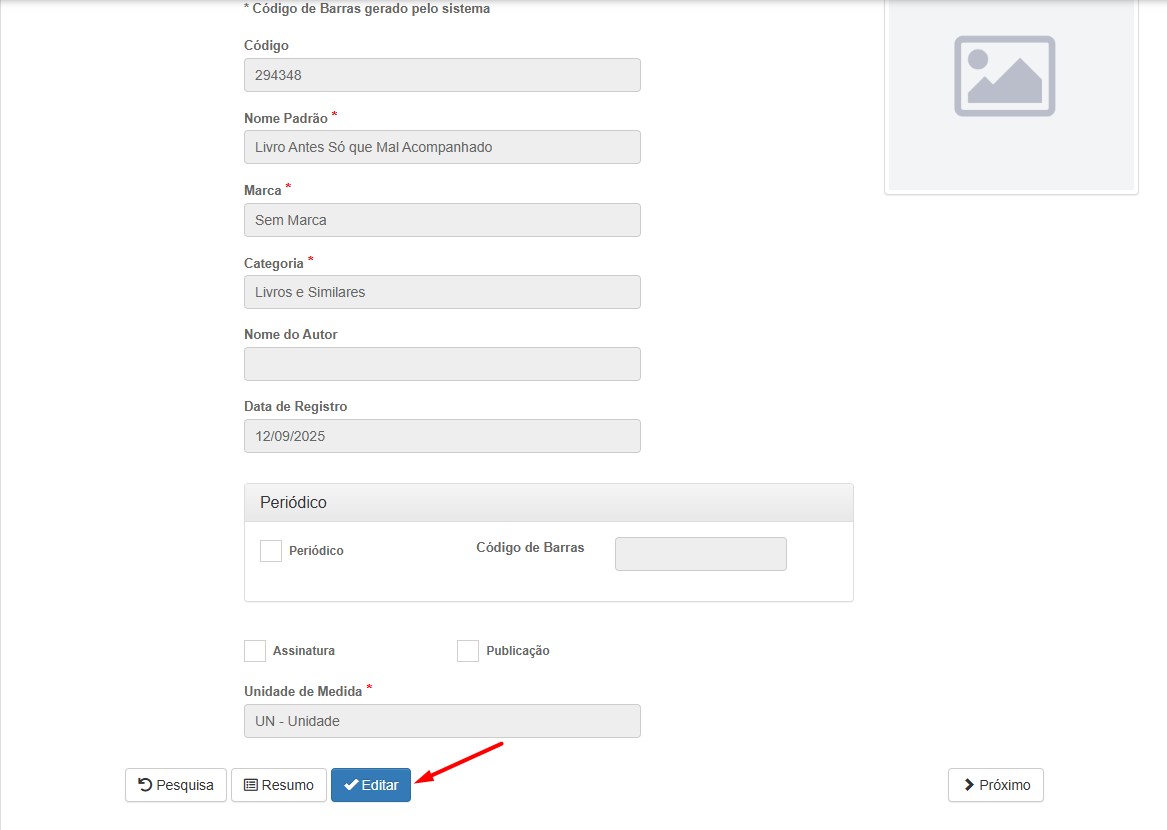Image resolution: width=1167 pixels, height=830 pixels.
Task: Click the Código de Barras gerado note
Action: (x=367, y=9)
